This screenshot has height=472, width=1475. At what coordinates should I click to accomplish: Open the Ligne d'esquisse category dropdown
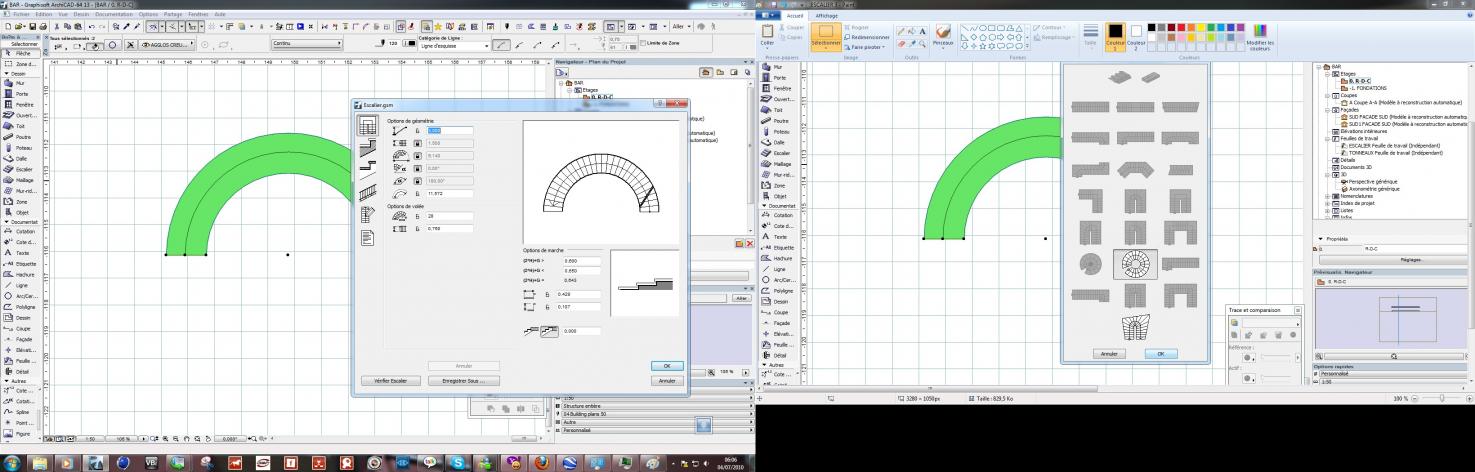454,46
